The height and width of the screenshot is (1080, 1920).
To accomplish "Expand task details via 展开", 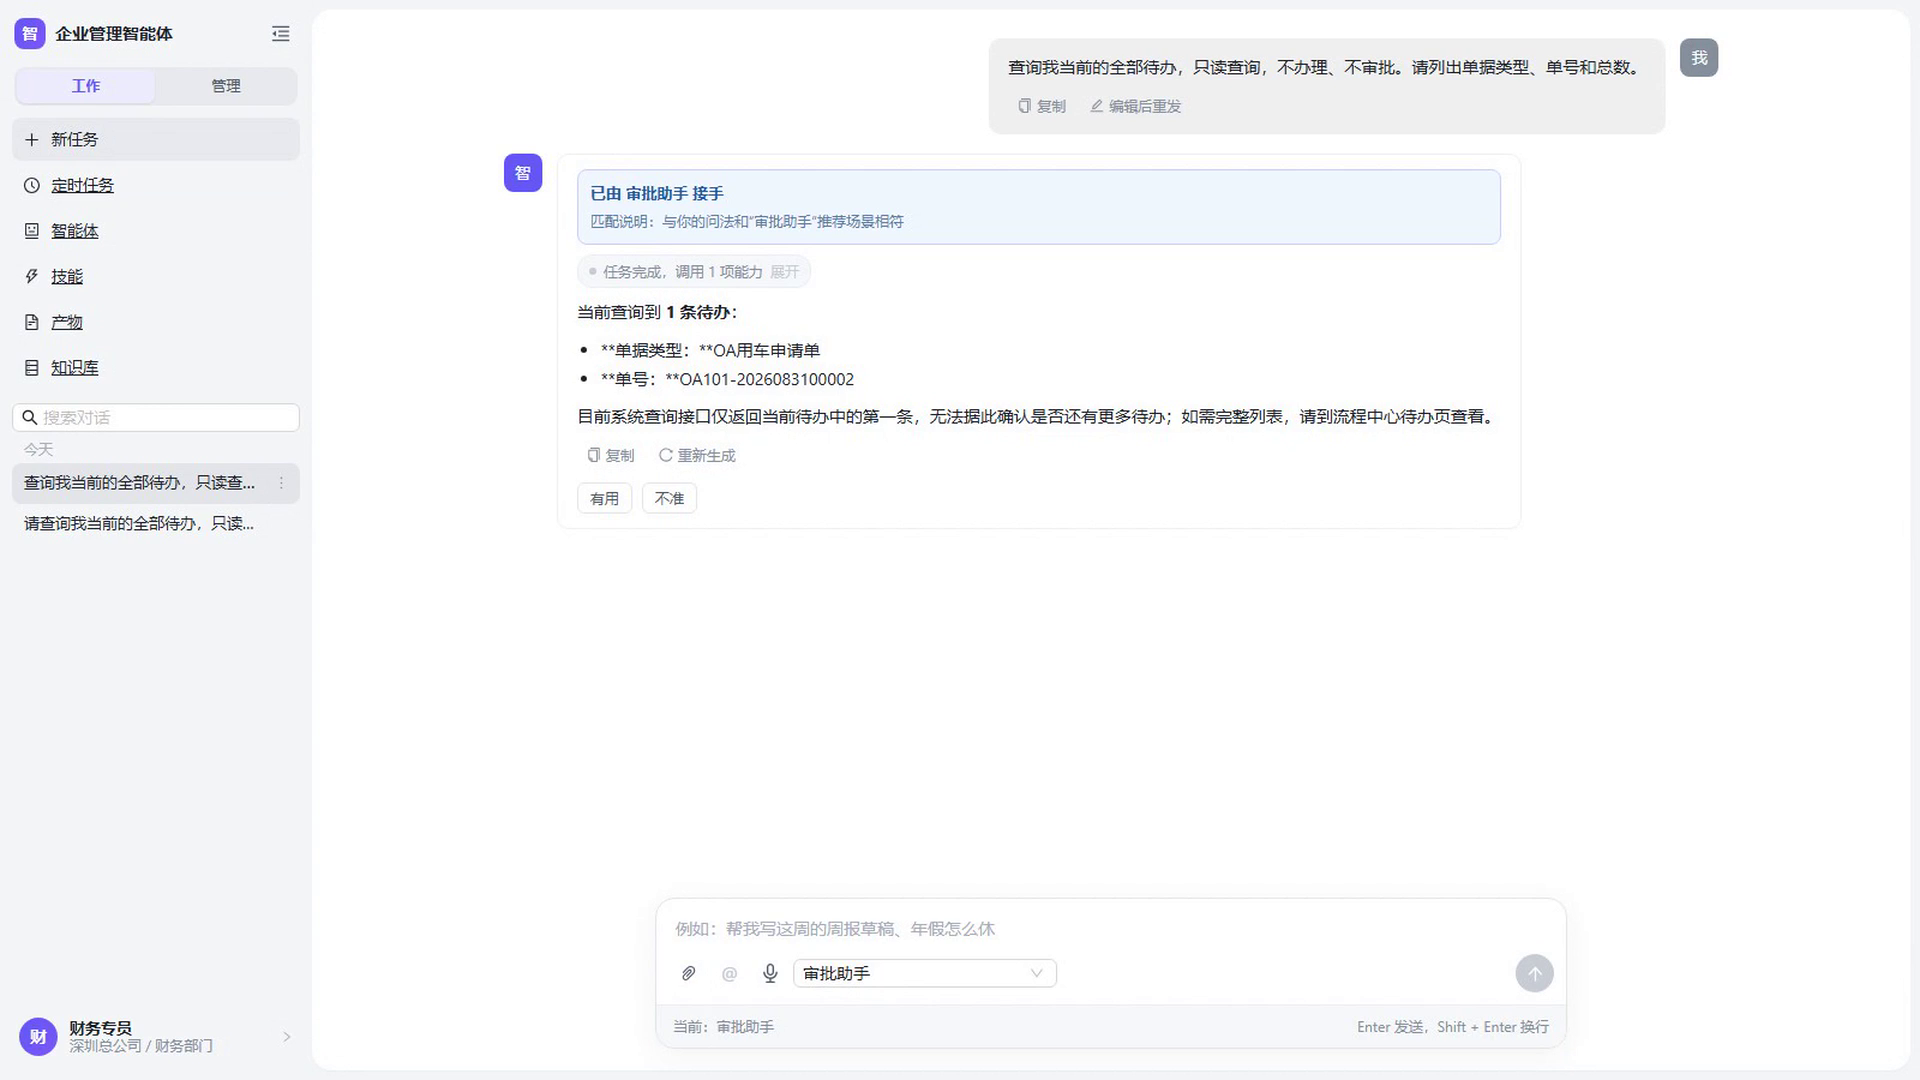I will (785, 272).
